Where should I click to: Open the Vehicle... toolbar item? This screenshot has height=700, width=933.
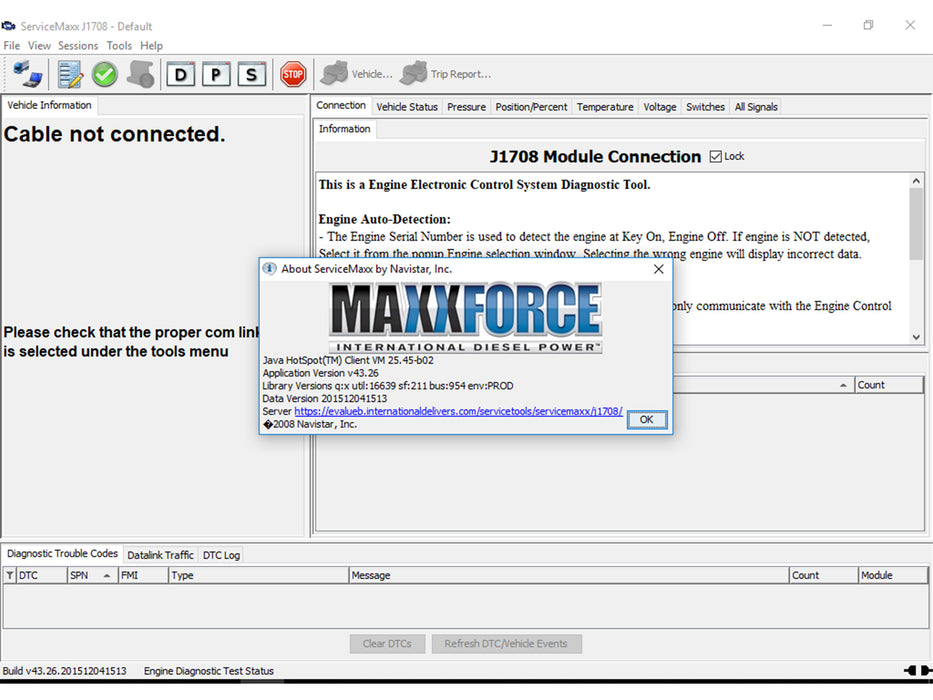point(356,74)
